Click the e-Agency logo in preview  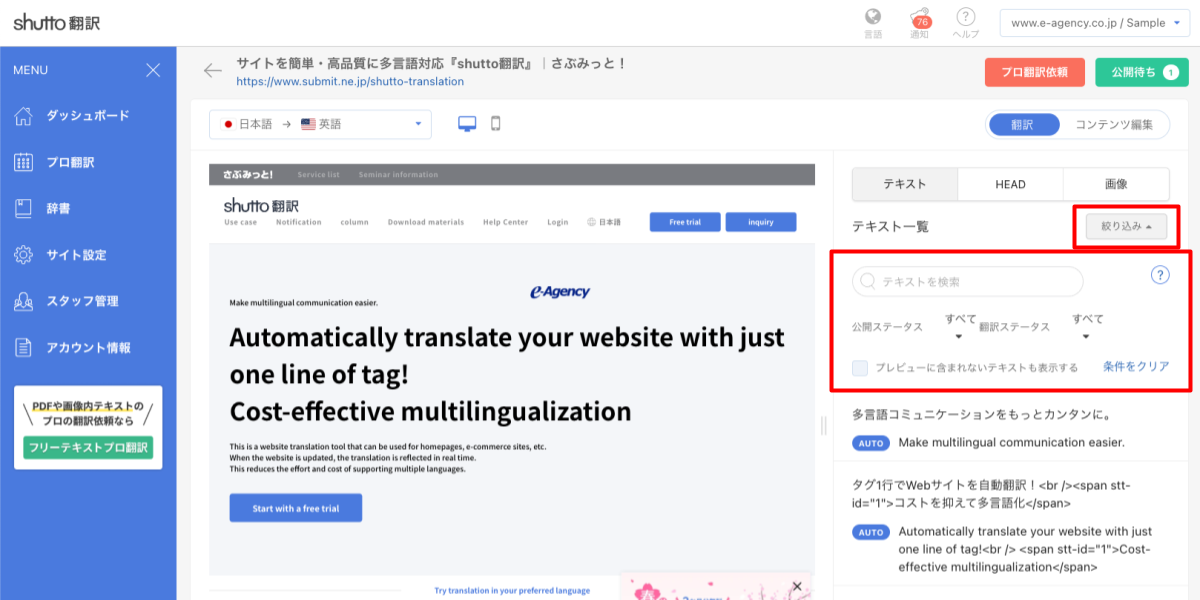(x=560, y=292)
